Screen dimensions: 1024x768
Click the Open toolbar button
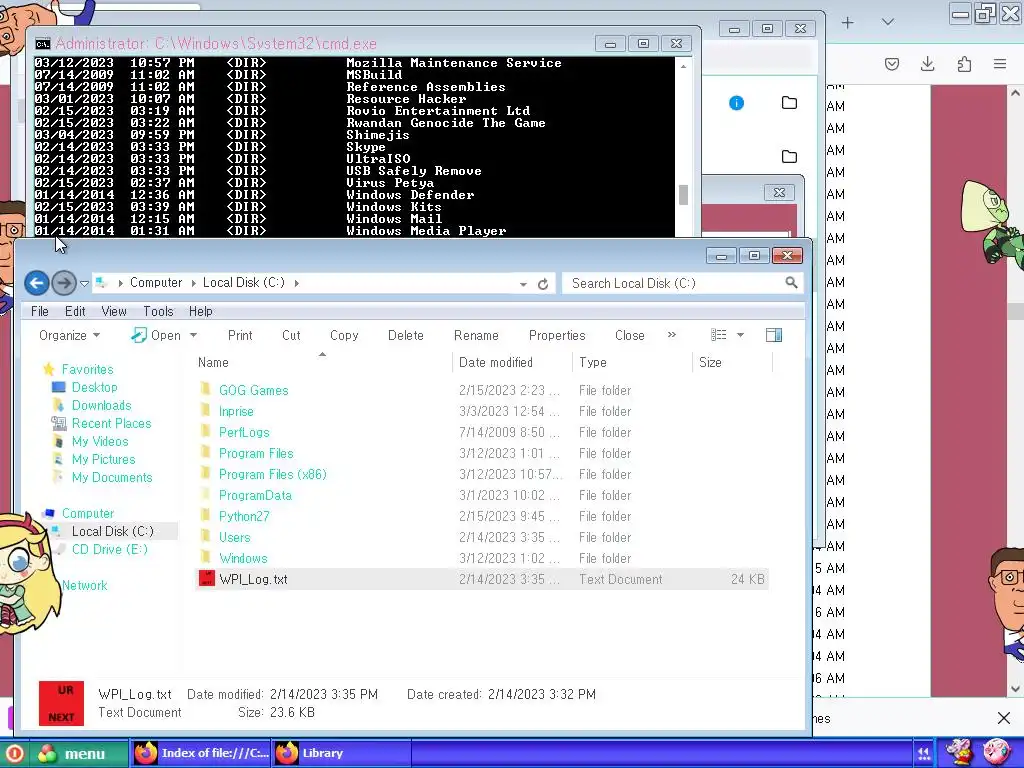[157, 336]
